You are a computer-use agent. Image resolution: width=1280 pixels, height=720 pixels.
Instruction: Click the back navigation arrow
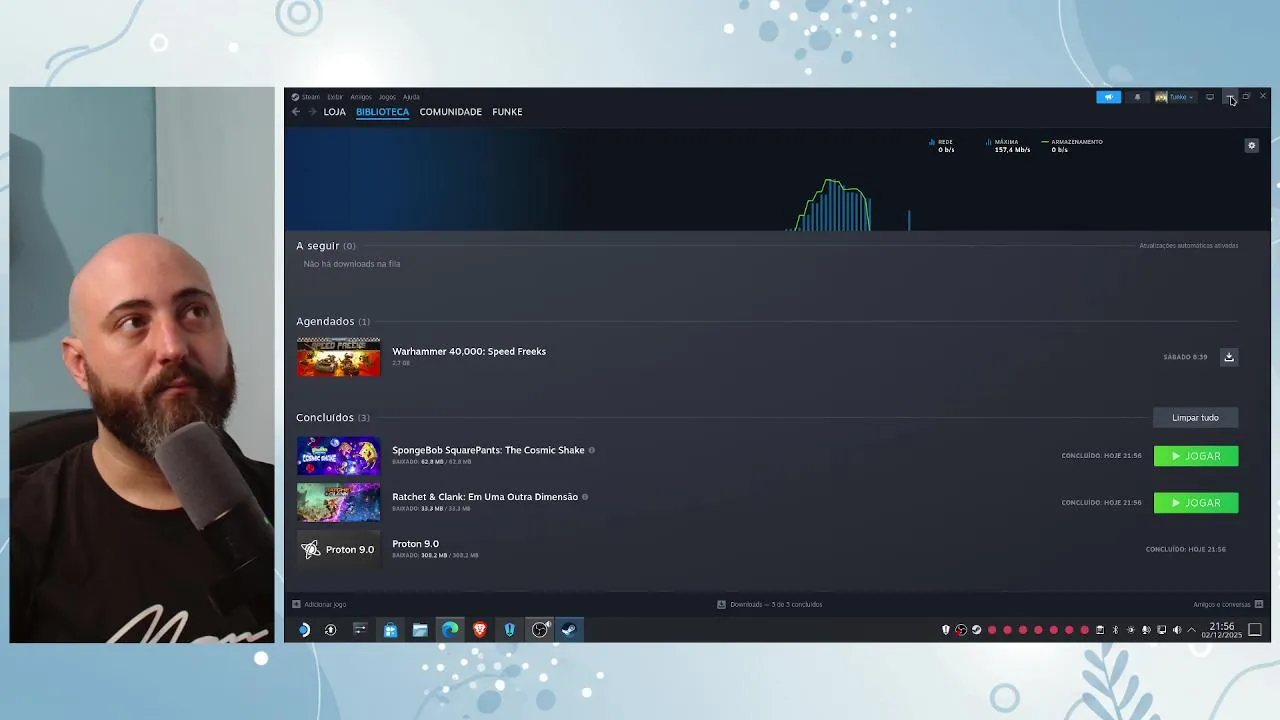[296, 112]
